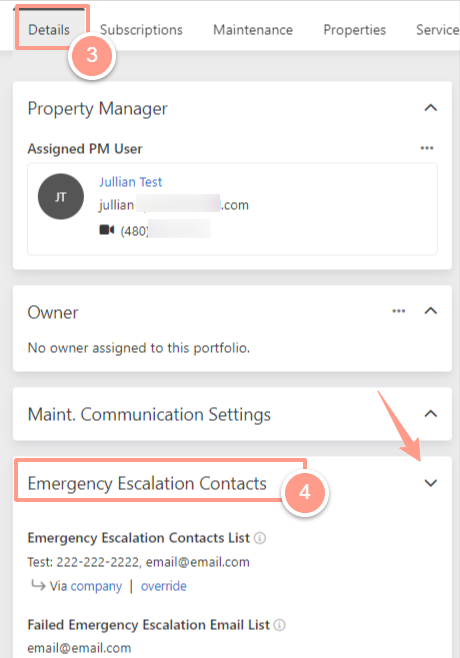Image resolution: width=460 pixels, height=658 pixels.
Task: Toggle Emergency Escalation Contacts chevron
Action: (431, 483)
